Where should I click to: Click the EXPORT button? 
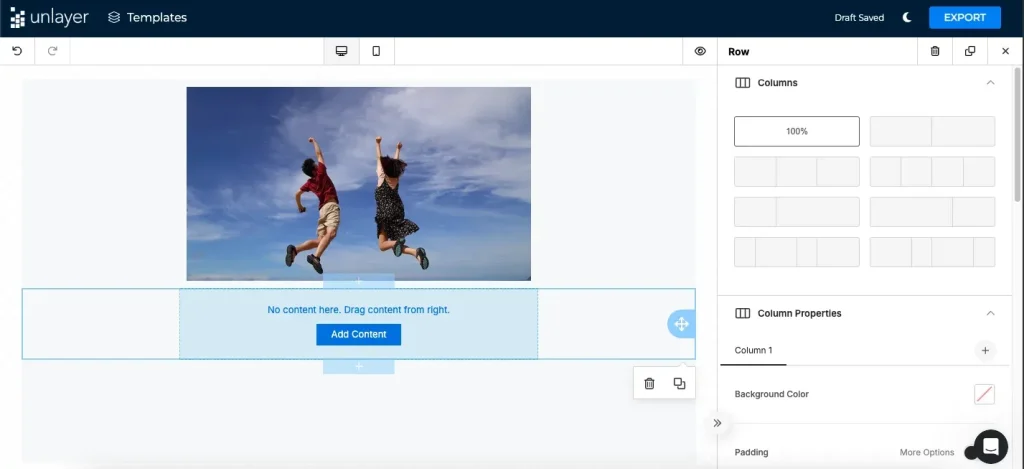click(964, 17)
